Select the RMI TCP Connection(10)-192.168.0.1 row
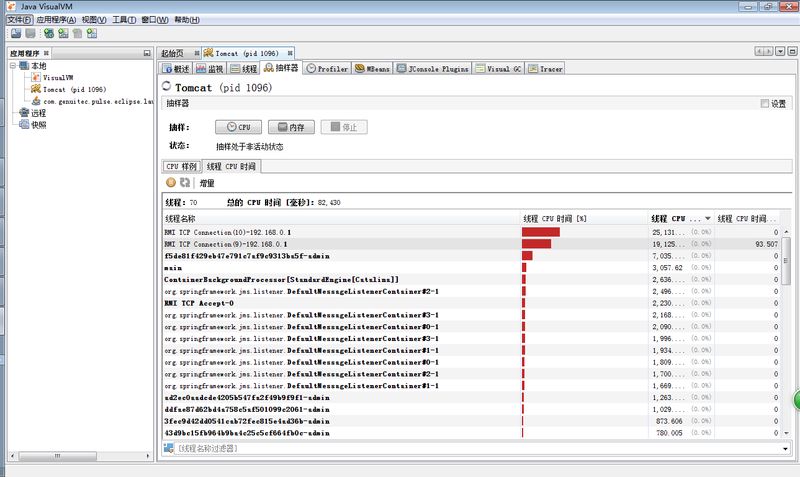The image size is (800, 477). [472, 232]
